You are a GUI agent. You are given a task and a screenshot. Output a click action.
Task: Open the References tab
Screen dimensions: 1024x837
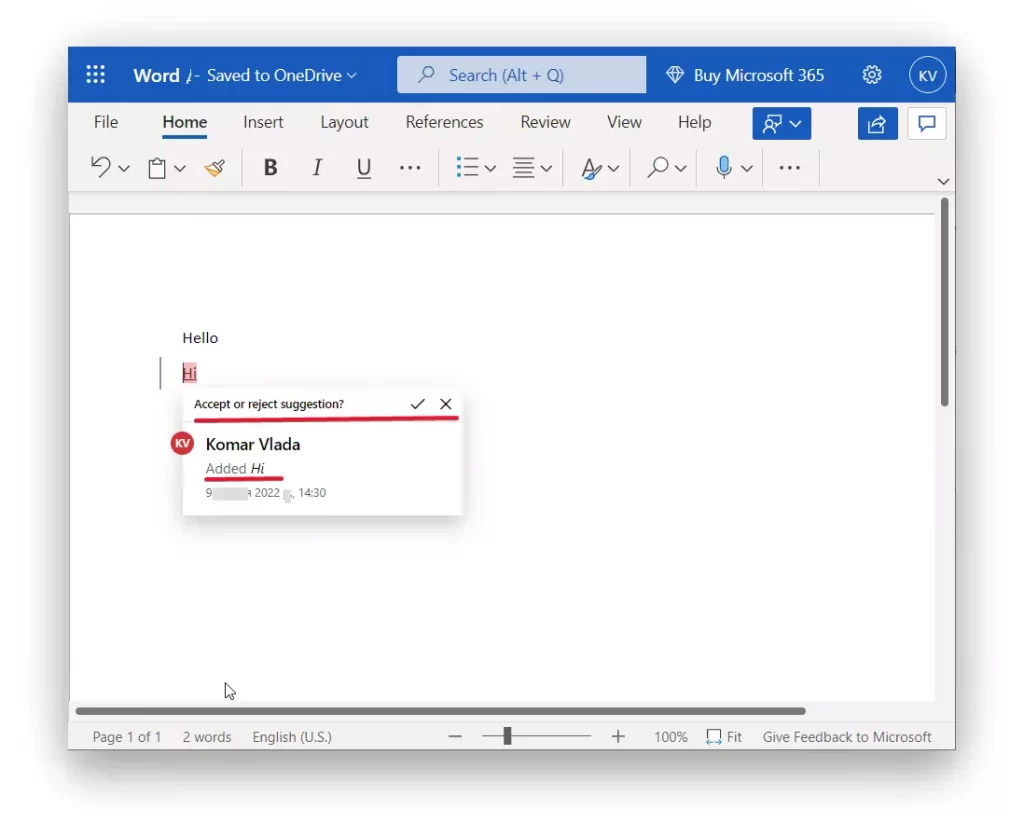click(444, 122)
